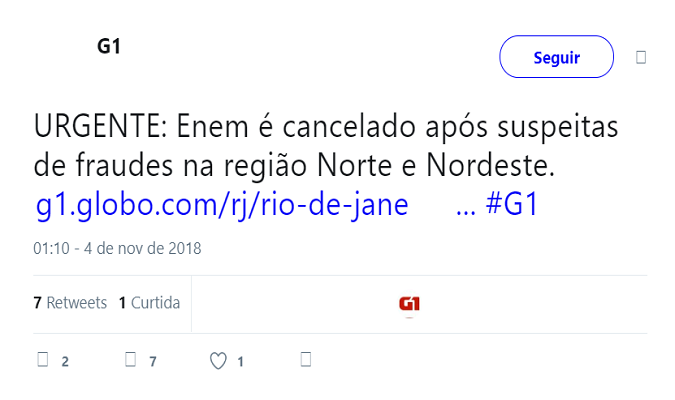Open the g1.globo.com/rj/rio-de-jane link
Viewport: 675px width, 400px height.
(222, 205)
